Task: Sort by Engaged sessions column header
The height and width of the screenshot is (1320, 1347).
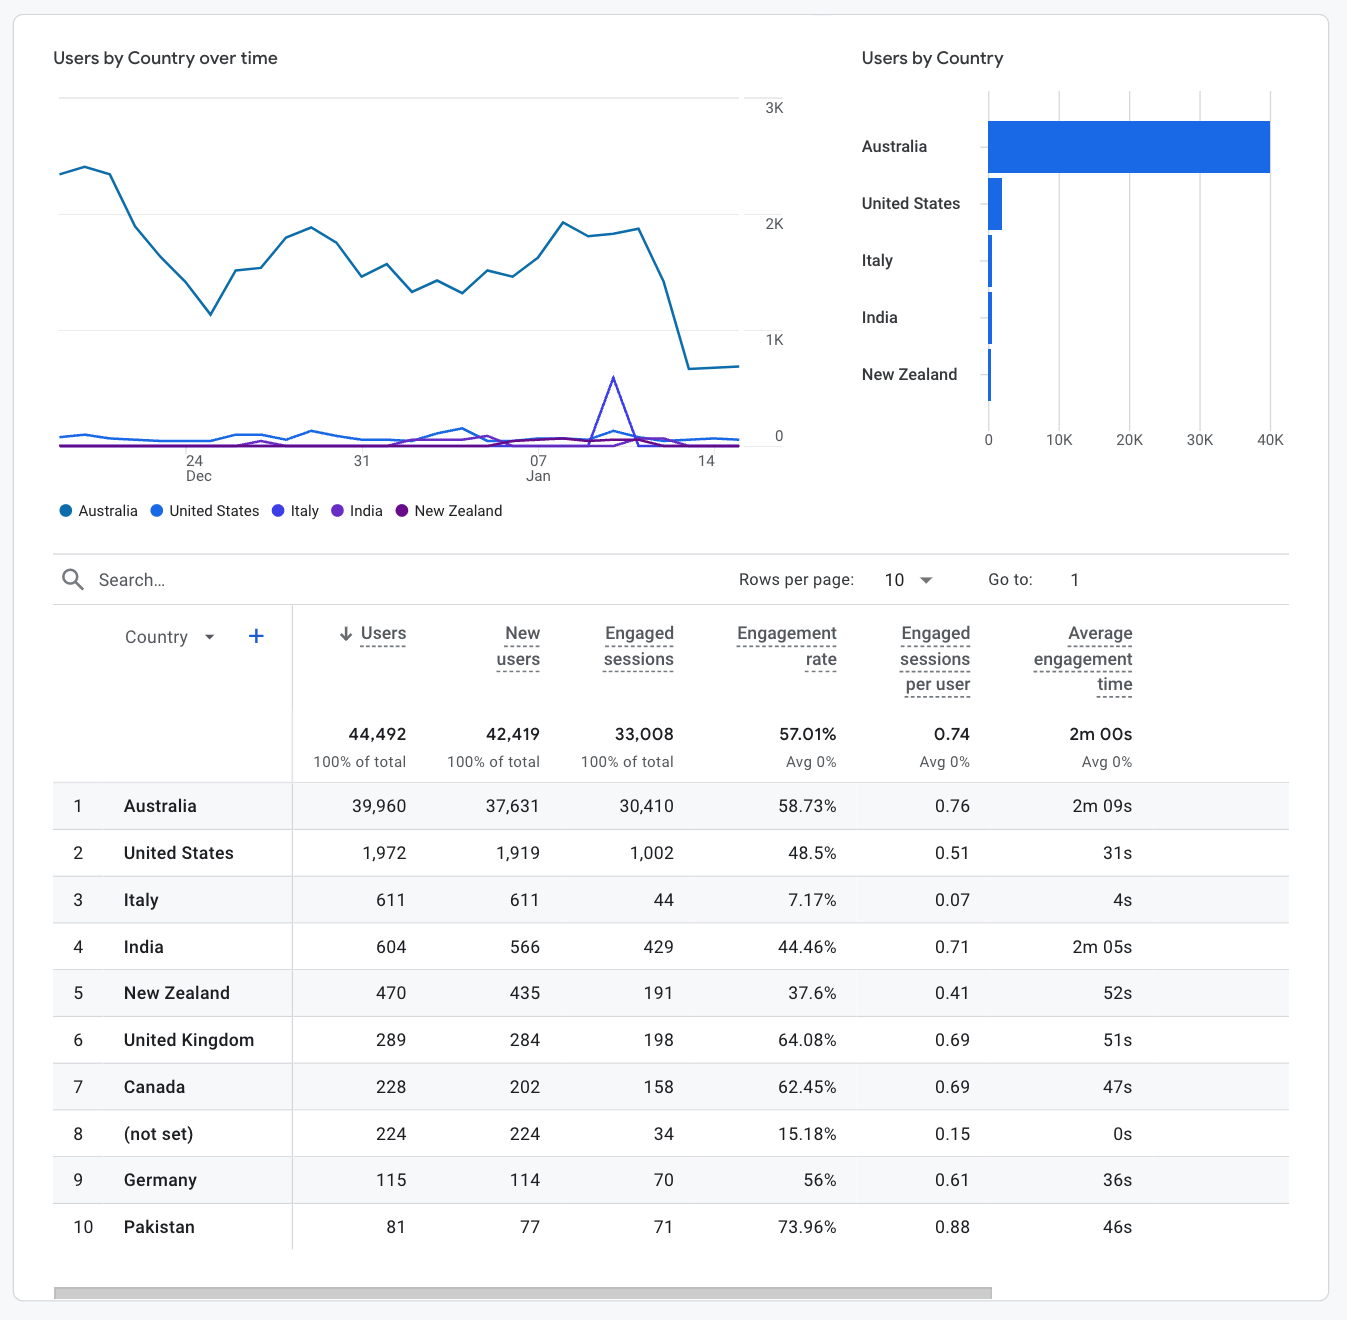Action: (639, 646)
